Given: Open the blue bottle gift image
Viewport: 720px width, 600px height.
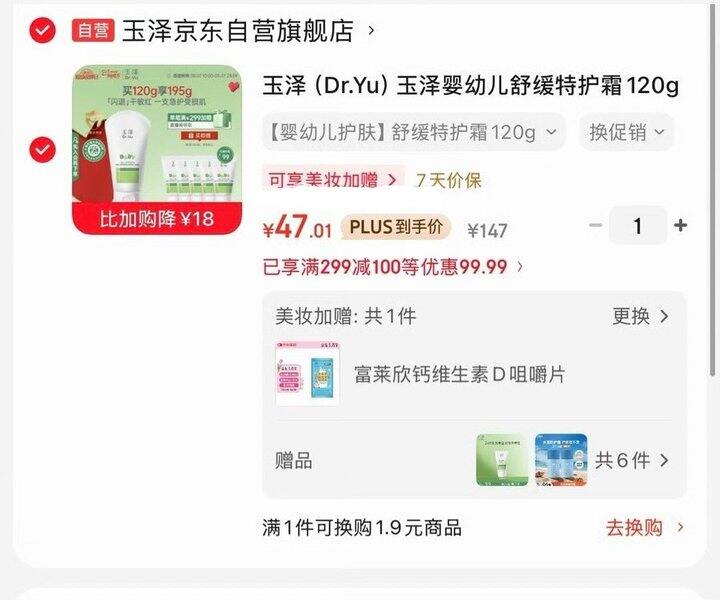Looking at the screenshot, I should [561, 460].
